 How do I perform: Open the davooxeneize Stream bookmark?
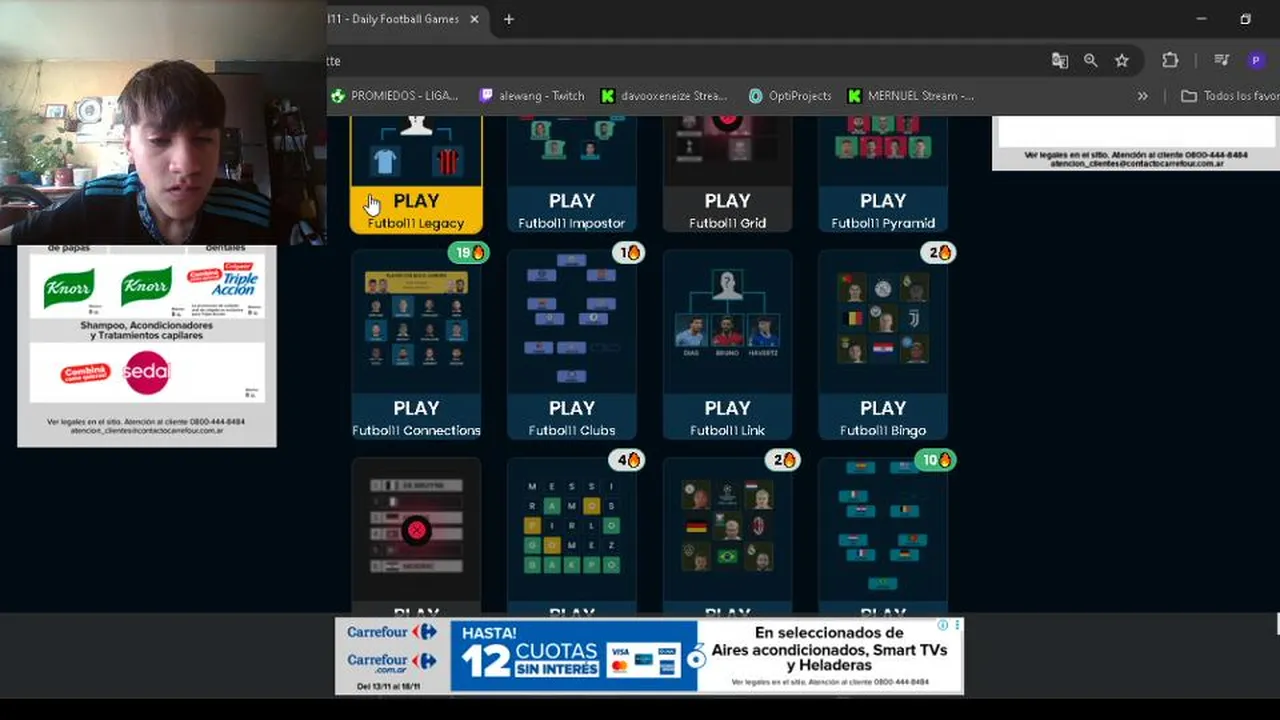point(664,96)
